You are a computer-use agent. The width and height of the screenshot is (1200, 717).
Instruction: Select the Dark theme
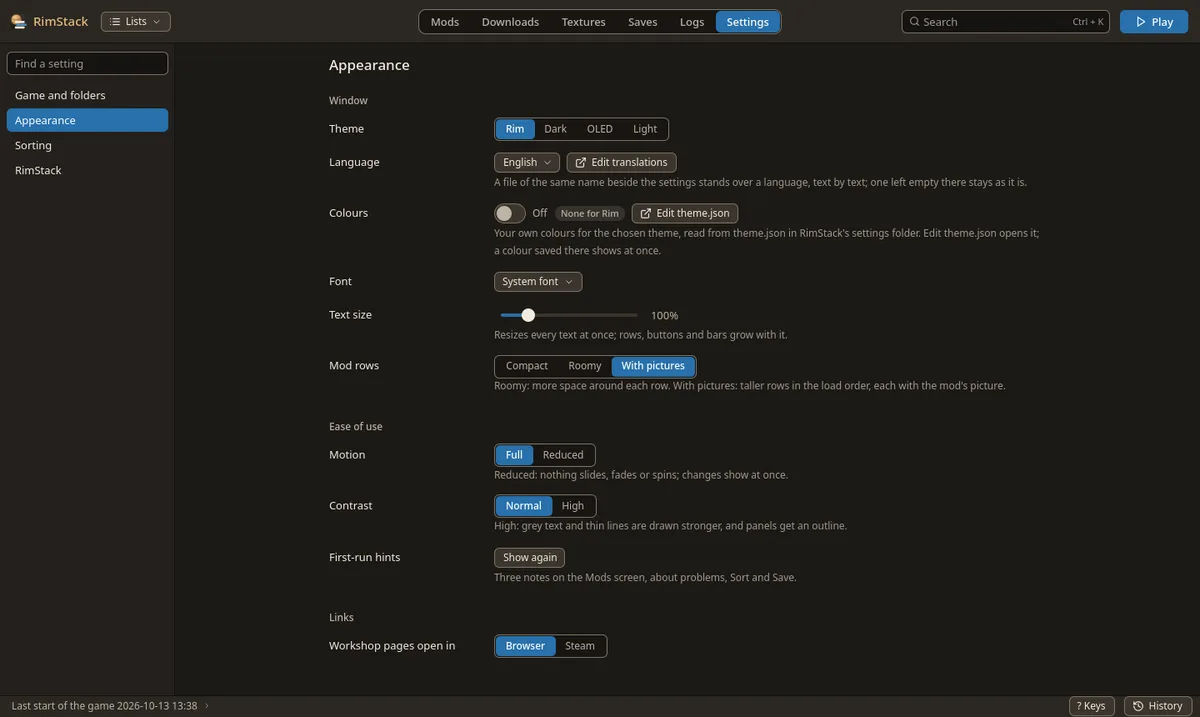coord(555,129)
